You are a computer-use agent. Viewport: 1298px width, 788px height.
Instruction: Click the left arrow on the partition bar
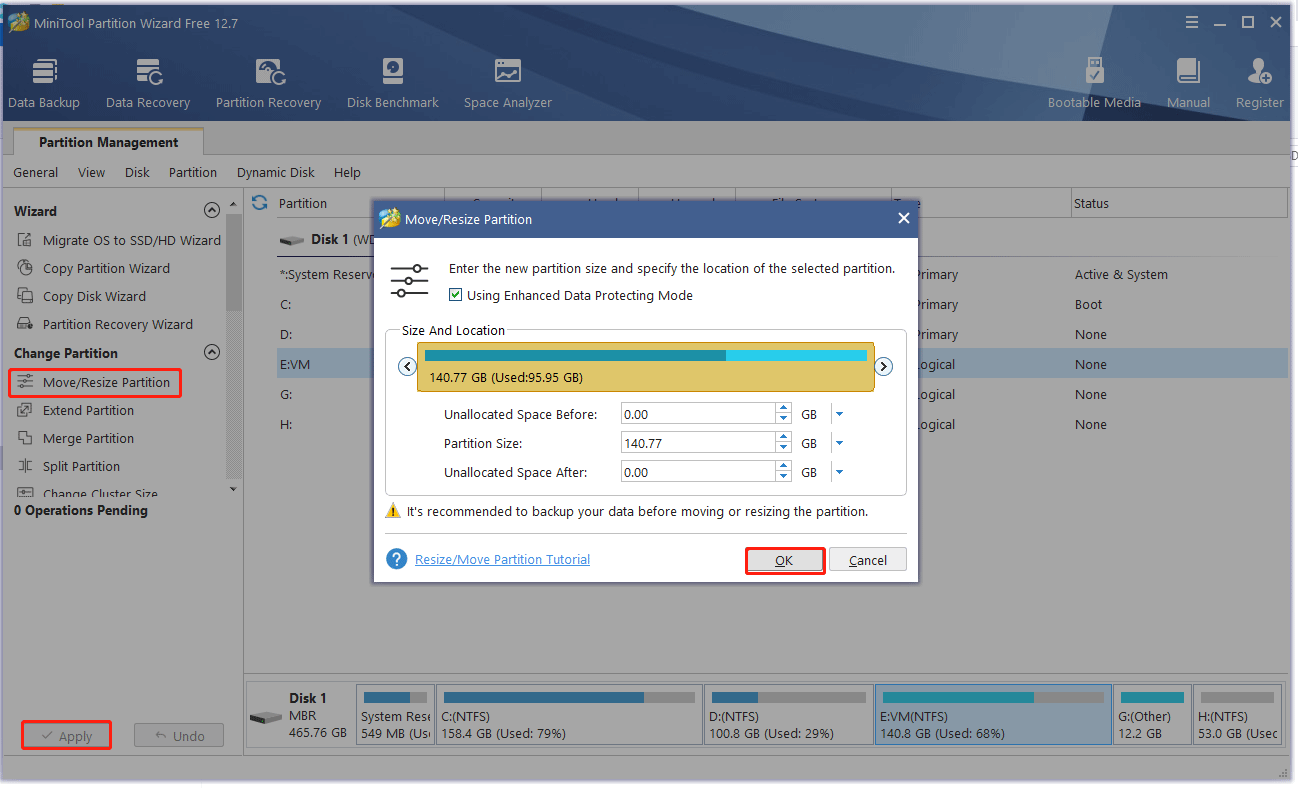click(x=407, y=366)
